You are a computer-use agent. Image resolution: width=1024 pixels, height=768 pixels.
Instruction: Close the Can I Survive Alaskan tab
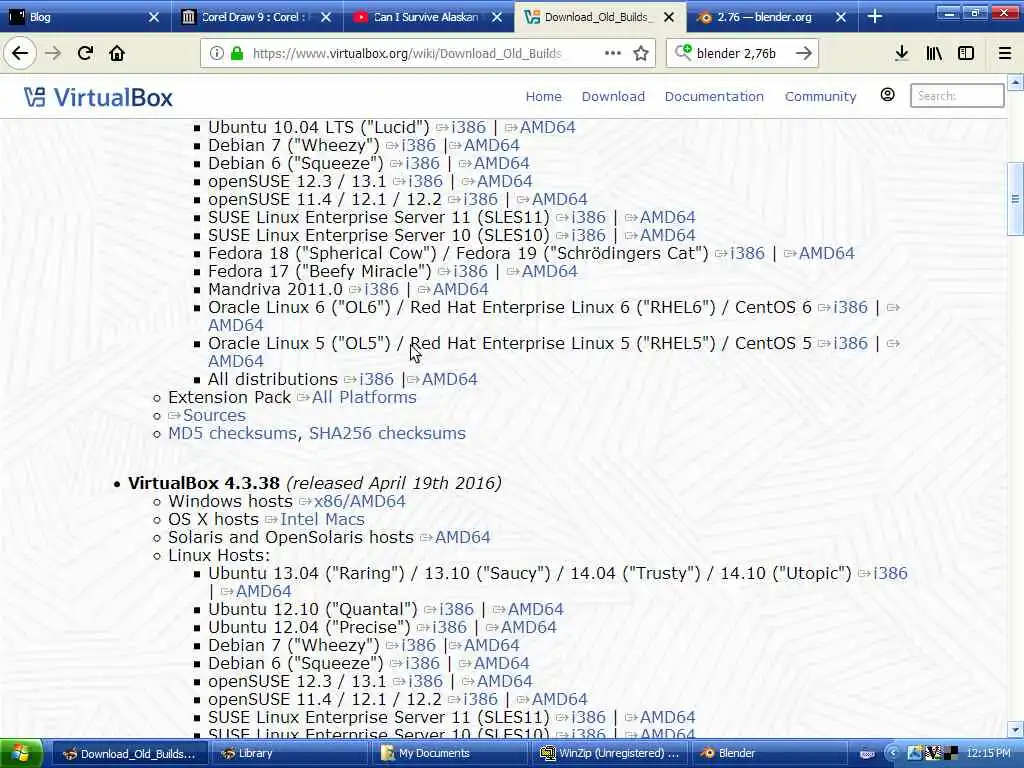497,17
